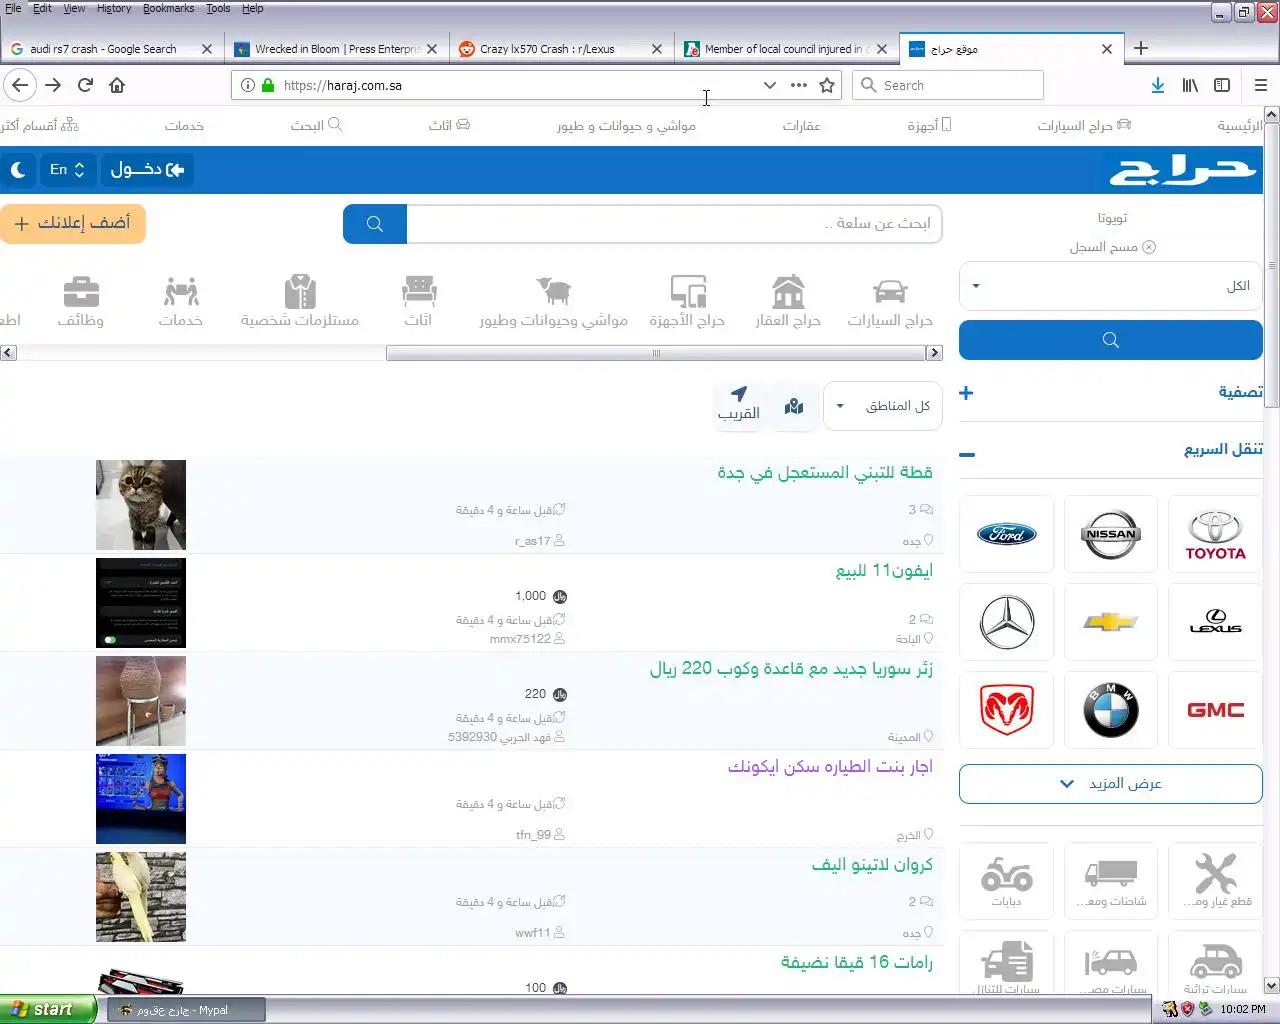Select the Chevrolet brand logo

(x=1111, y=622)
